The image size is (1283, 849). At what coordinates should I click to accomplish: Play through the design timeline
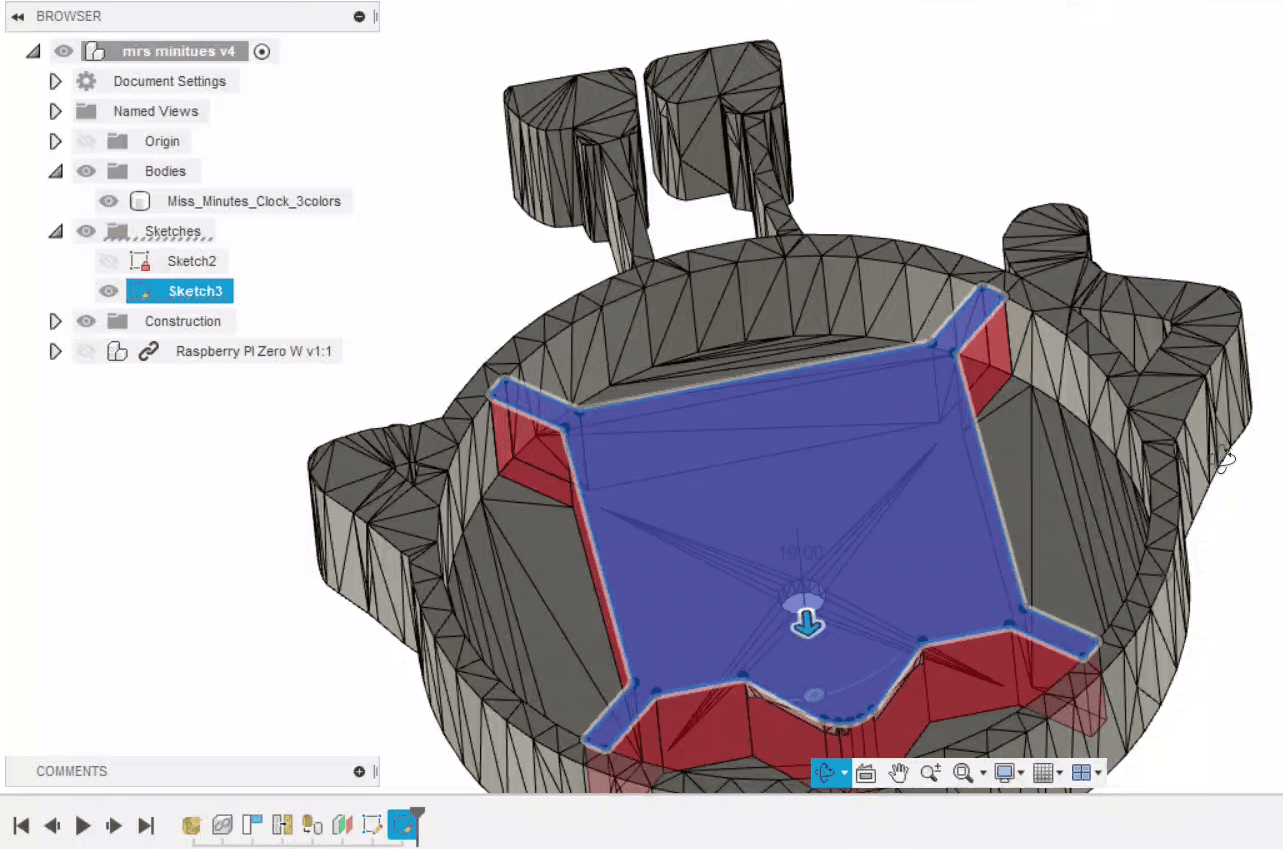[83, 825]
